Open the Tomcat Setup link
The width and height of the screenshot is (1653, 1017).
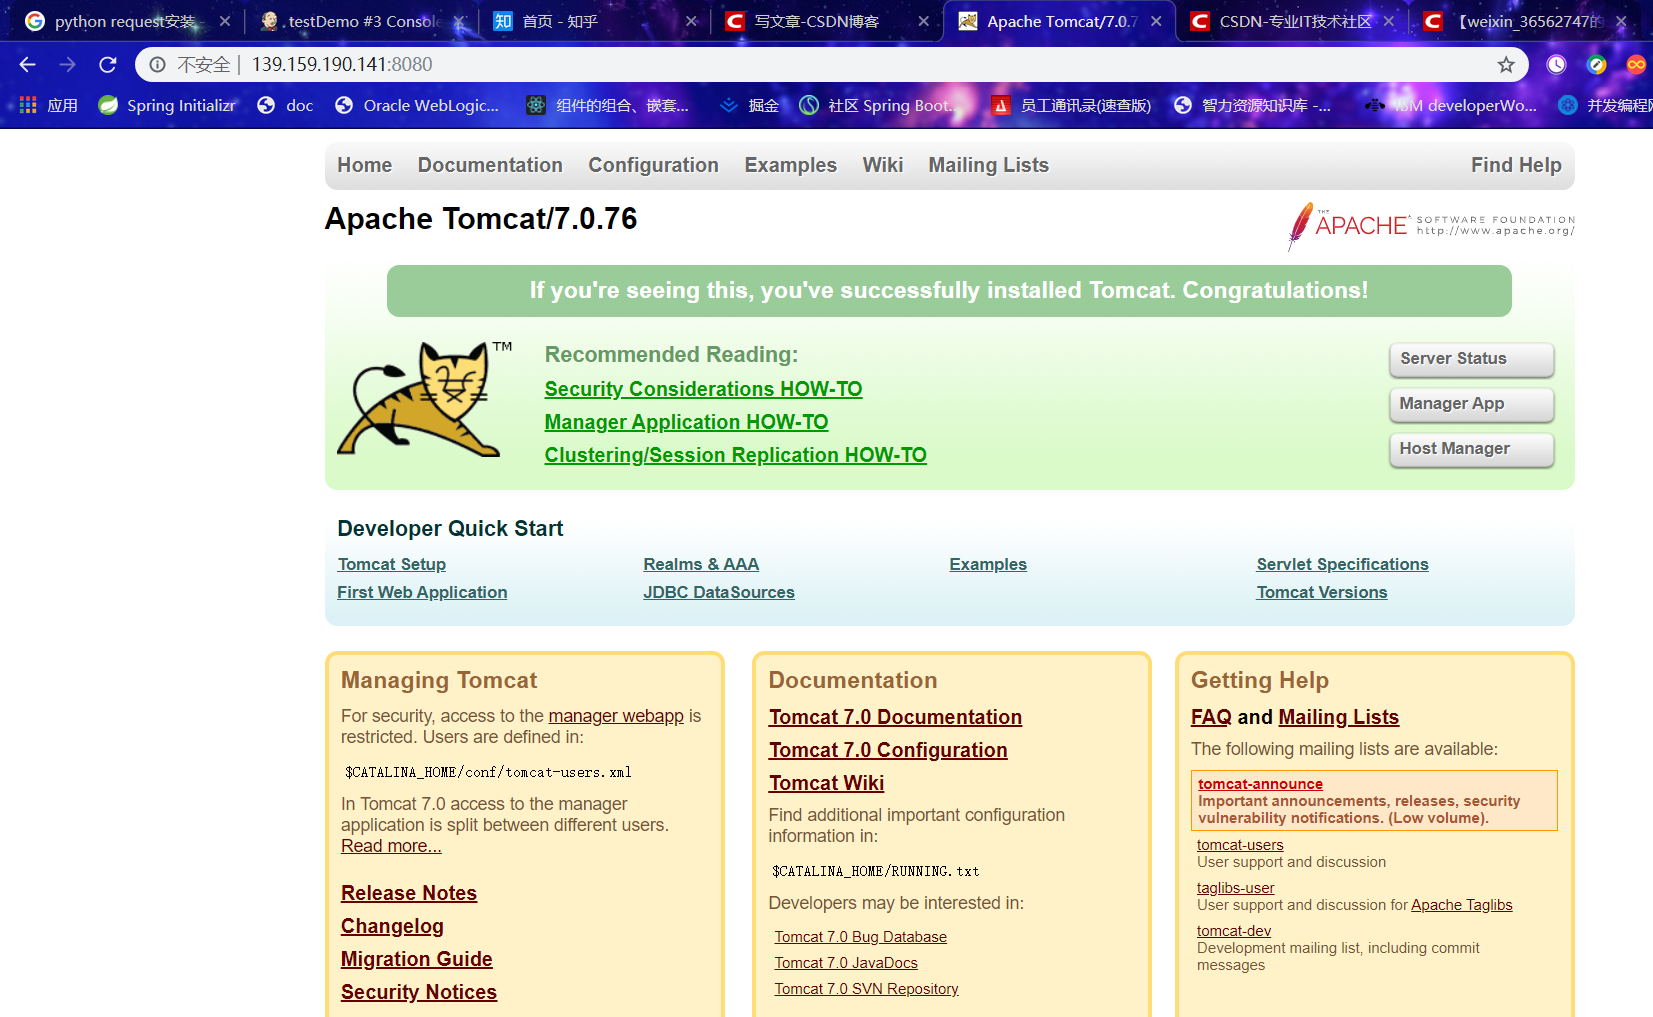point(392,564)
